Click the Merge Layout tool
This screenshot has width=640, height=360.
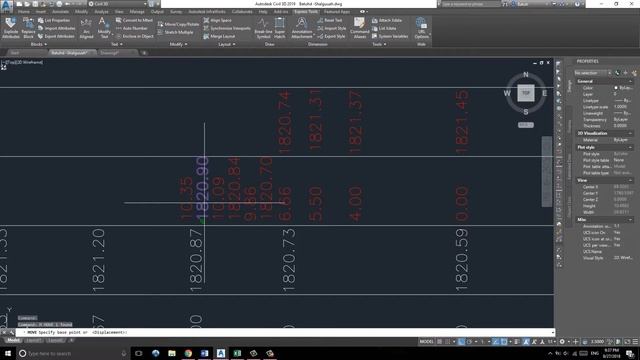click(219, 36)
